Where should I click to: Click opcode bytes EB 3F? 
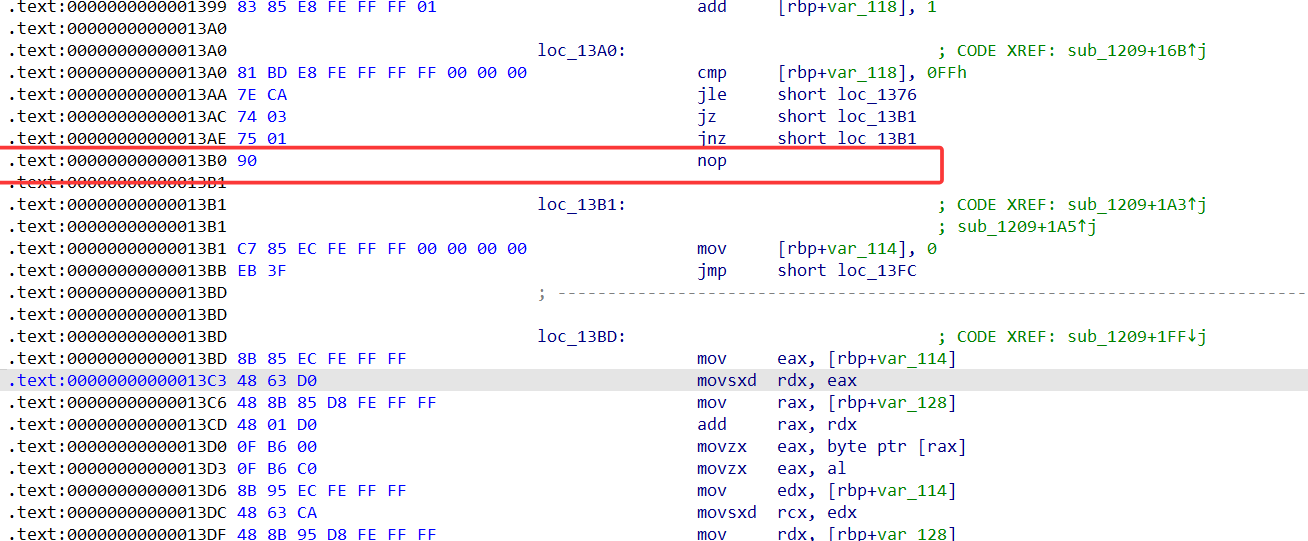(x=262, y=270)
